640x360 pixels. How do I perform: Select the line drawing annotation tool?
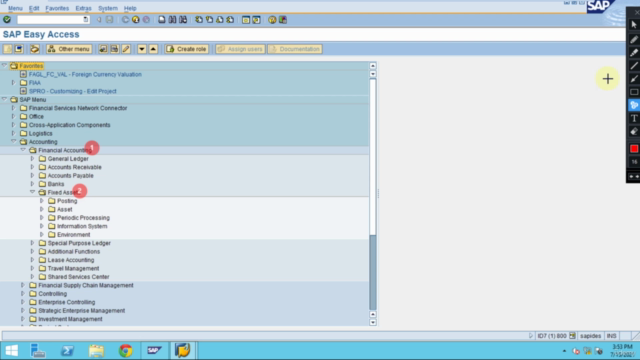click(x=634, y=65)
